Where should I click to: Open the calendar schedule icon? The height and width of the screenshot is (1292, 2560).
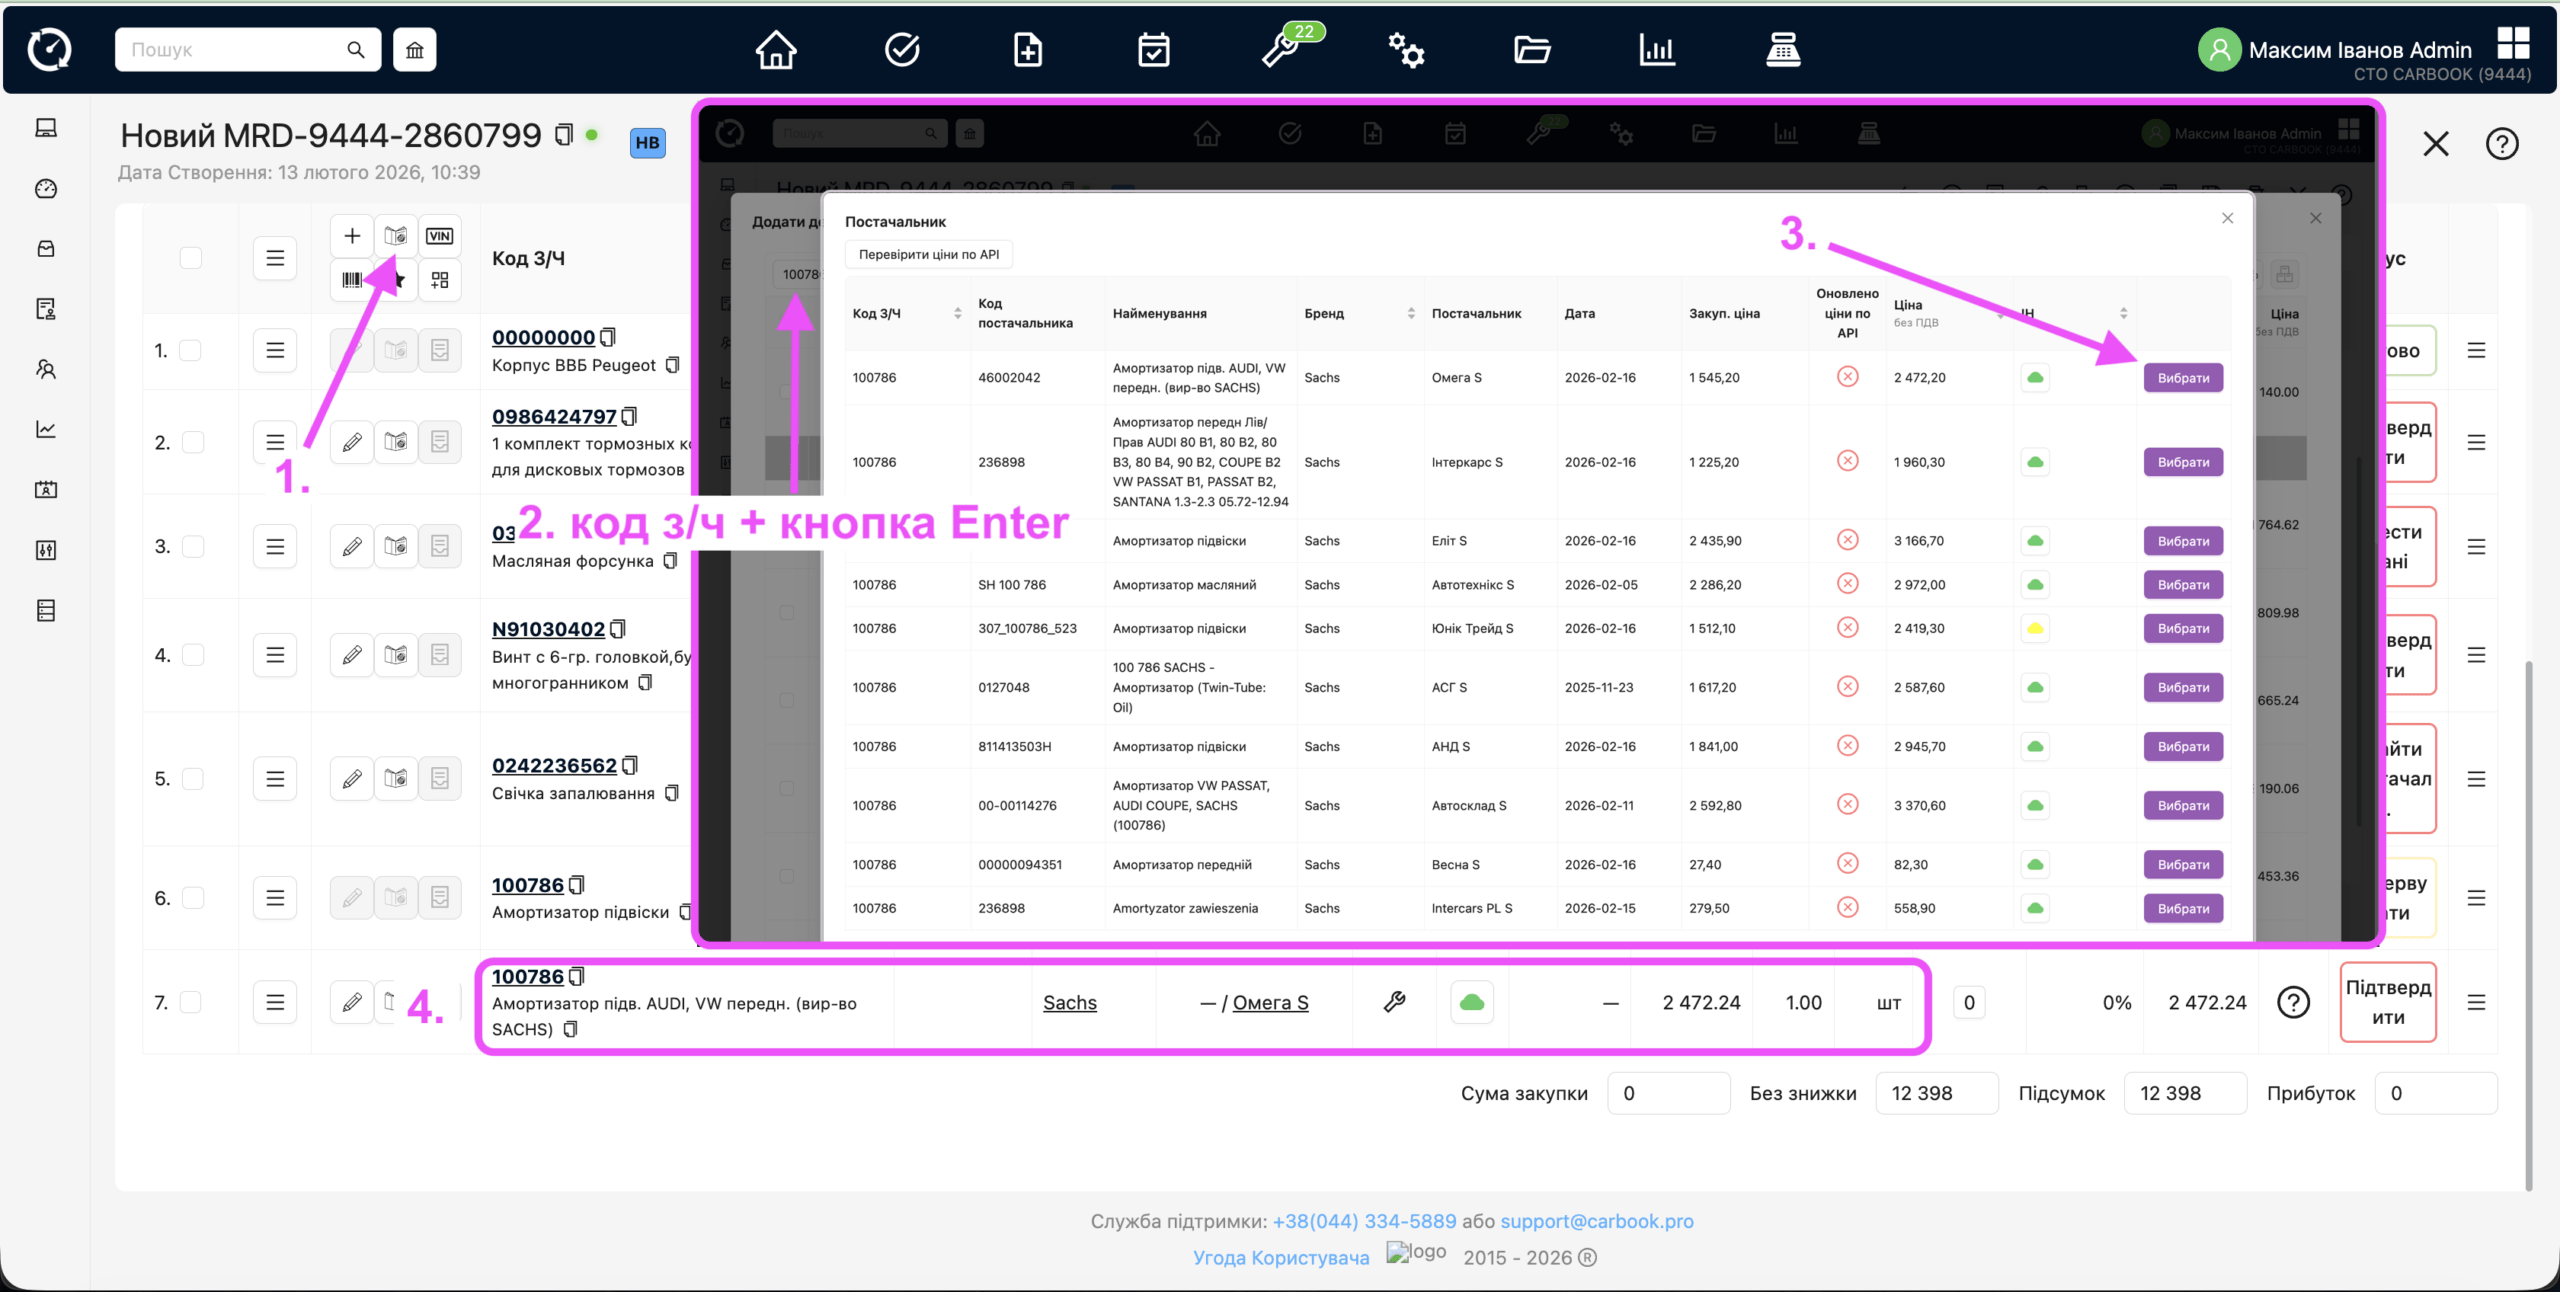point(1154,49)
